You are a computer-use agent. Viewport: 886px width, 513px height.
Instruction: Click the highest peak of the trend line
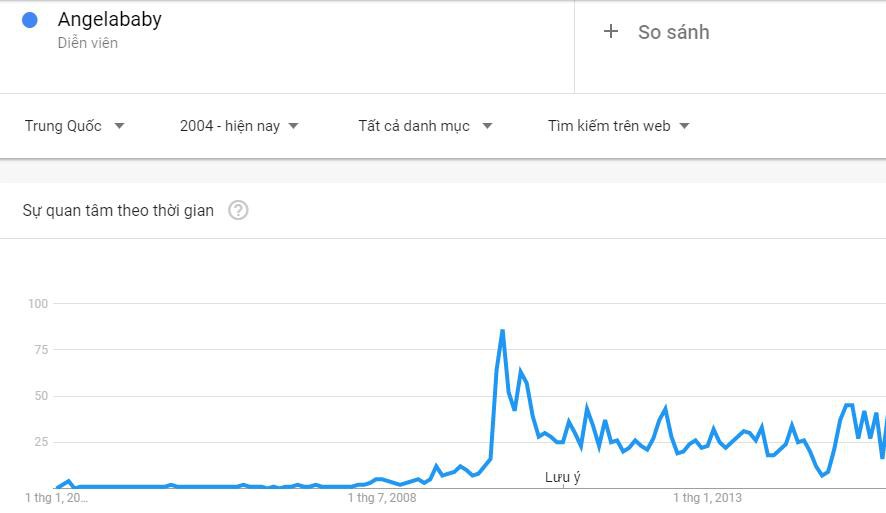coord(502,330)
